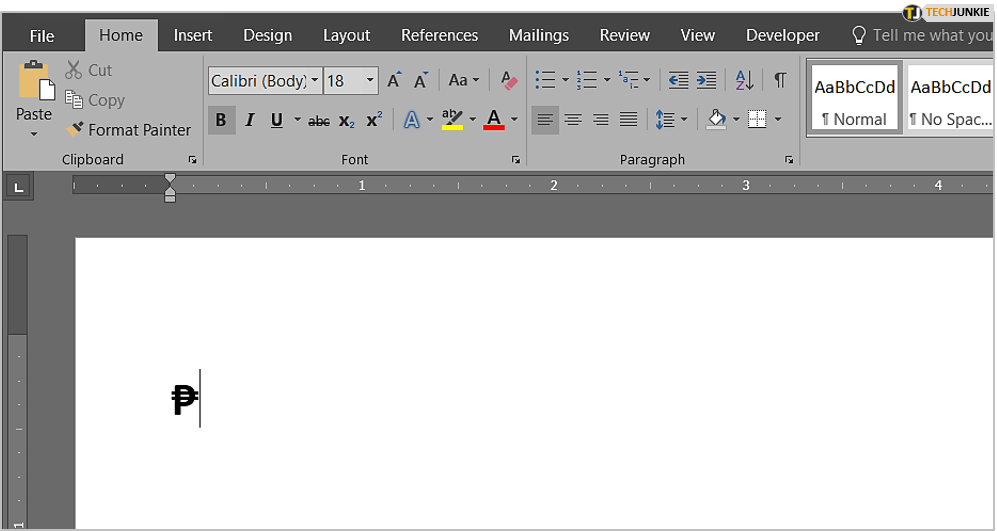This screenshot has height=531, width=997.
Task: Apply subscript formatting
Action: click(346, 121)
